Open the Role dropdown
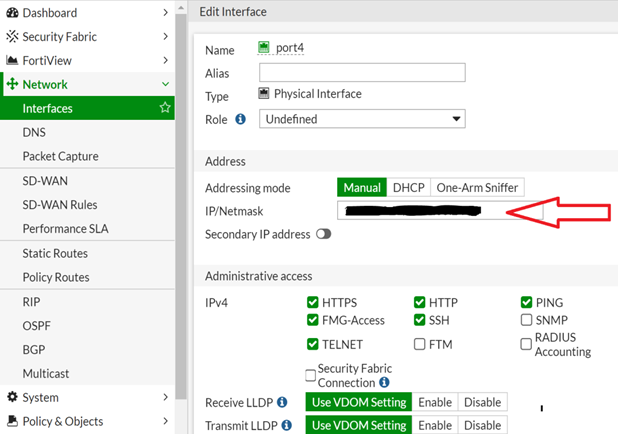 (x=362, y=119)
